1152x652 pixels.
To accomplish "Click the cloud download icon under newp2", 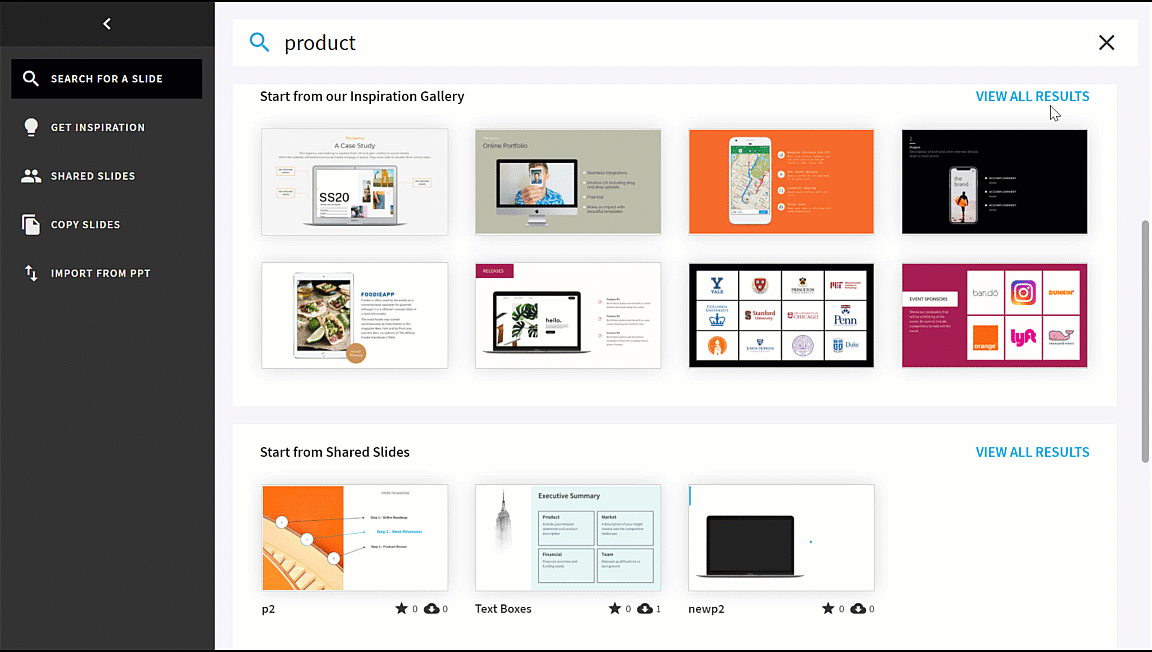I will (858, 609).
